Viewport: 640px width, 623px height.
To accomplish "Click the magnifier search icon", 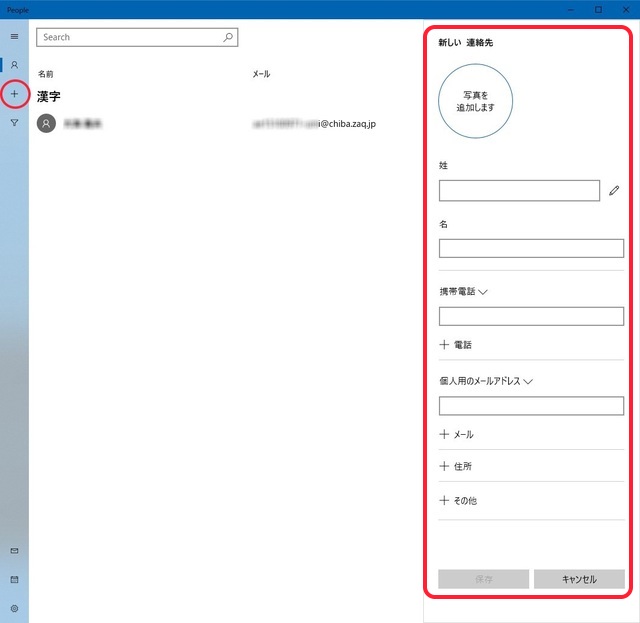I will (228, 37).
